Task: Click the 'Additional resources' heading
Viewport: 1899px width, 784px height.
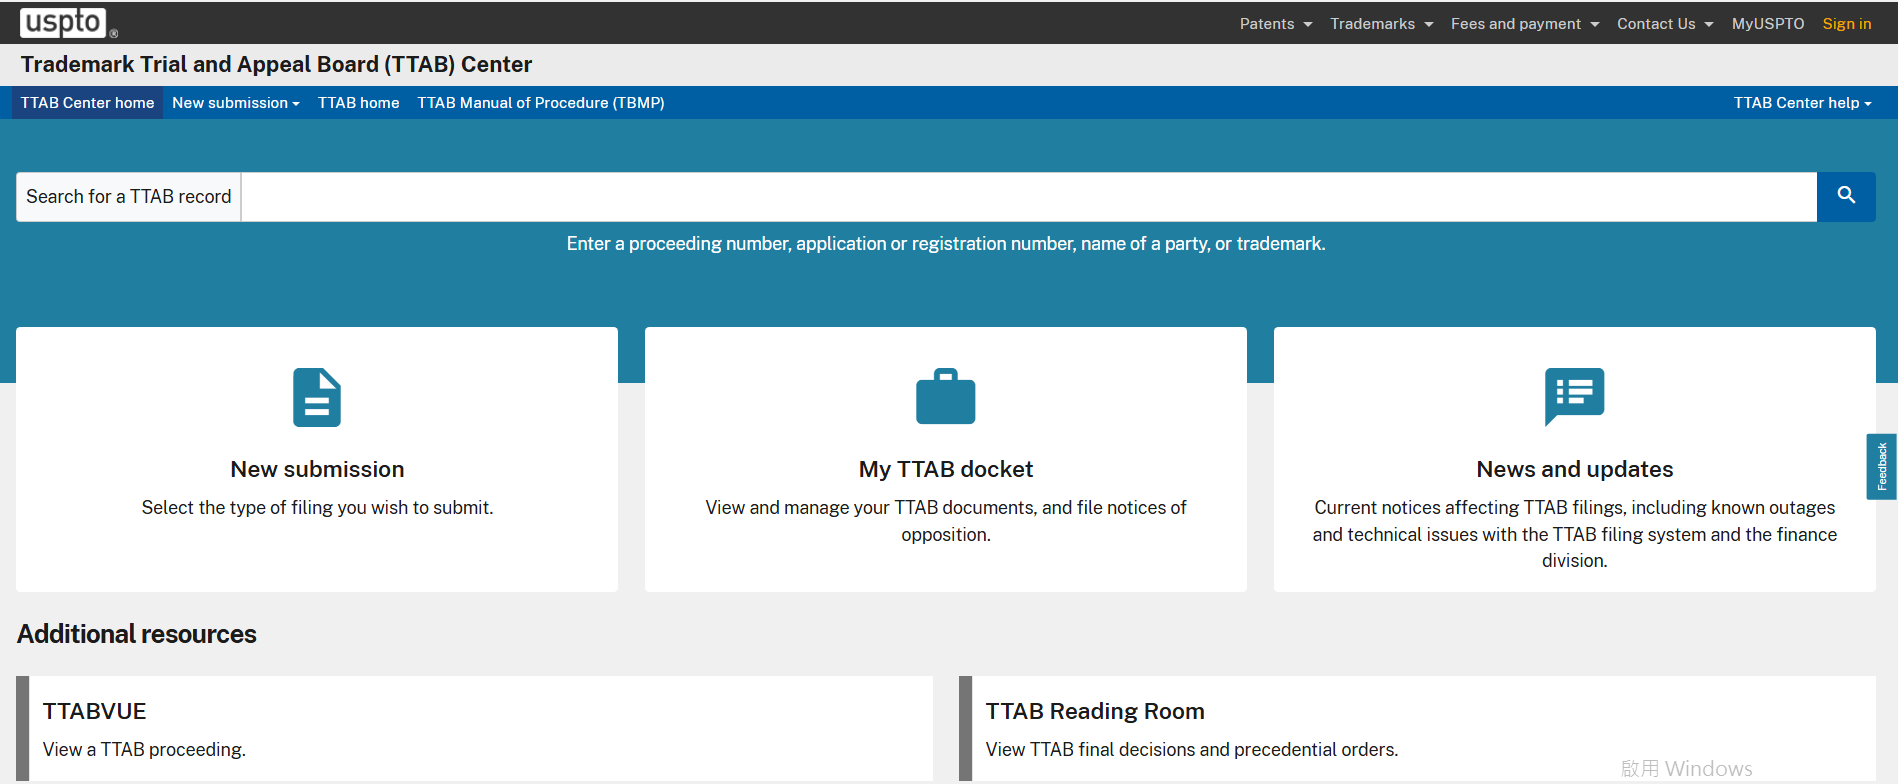Action: coord(137,634)
